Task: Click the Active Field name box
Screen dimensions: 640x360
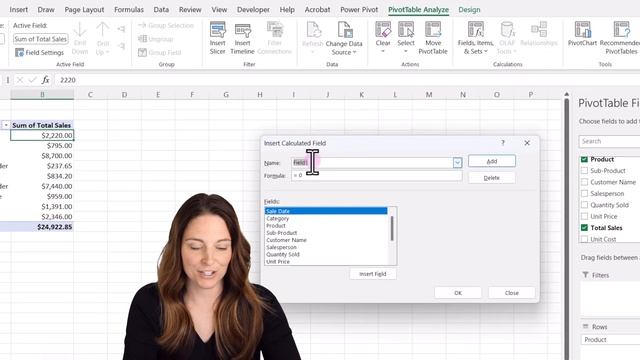Action: 40,39
